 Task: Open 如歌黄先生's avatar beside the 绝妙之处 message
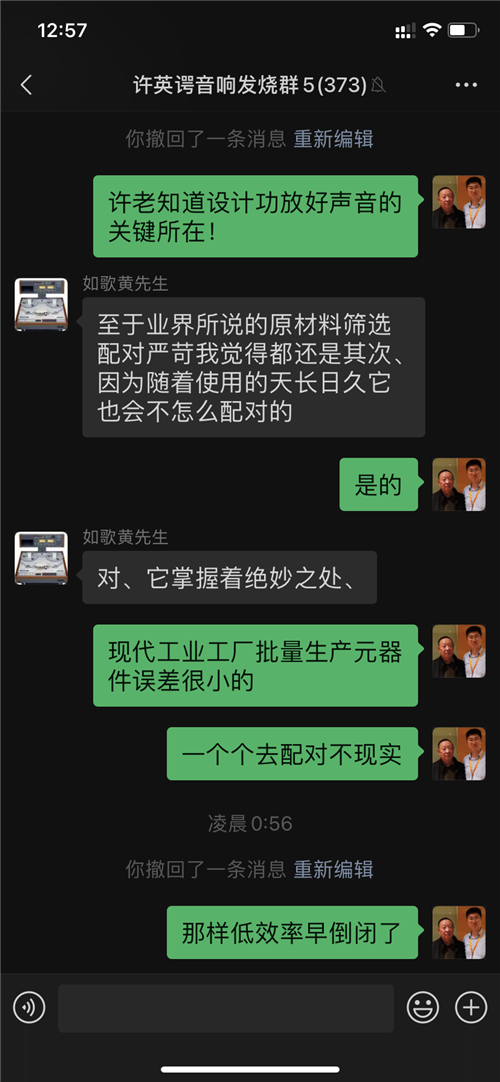[x=41, y=558]
